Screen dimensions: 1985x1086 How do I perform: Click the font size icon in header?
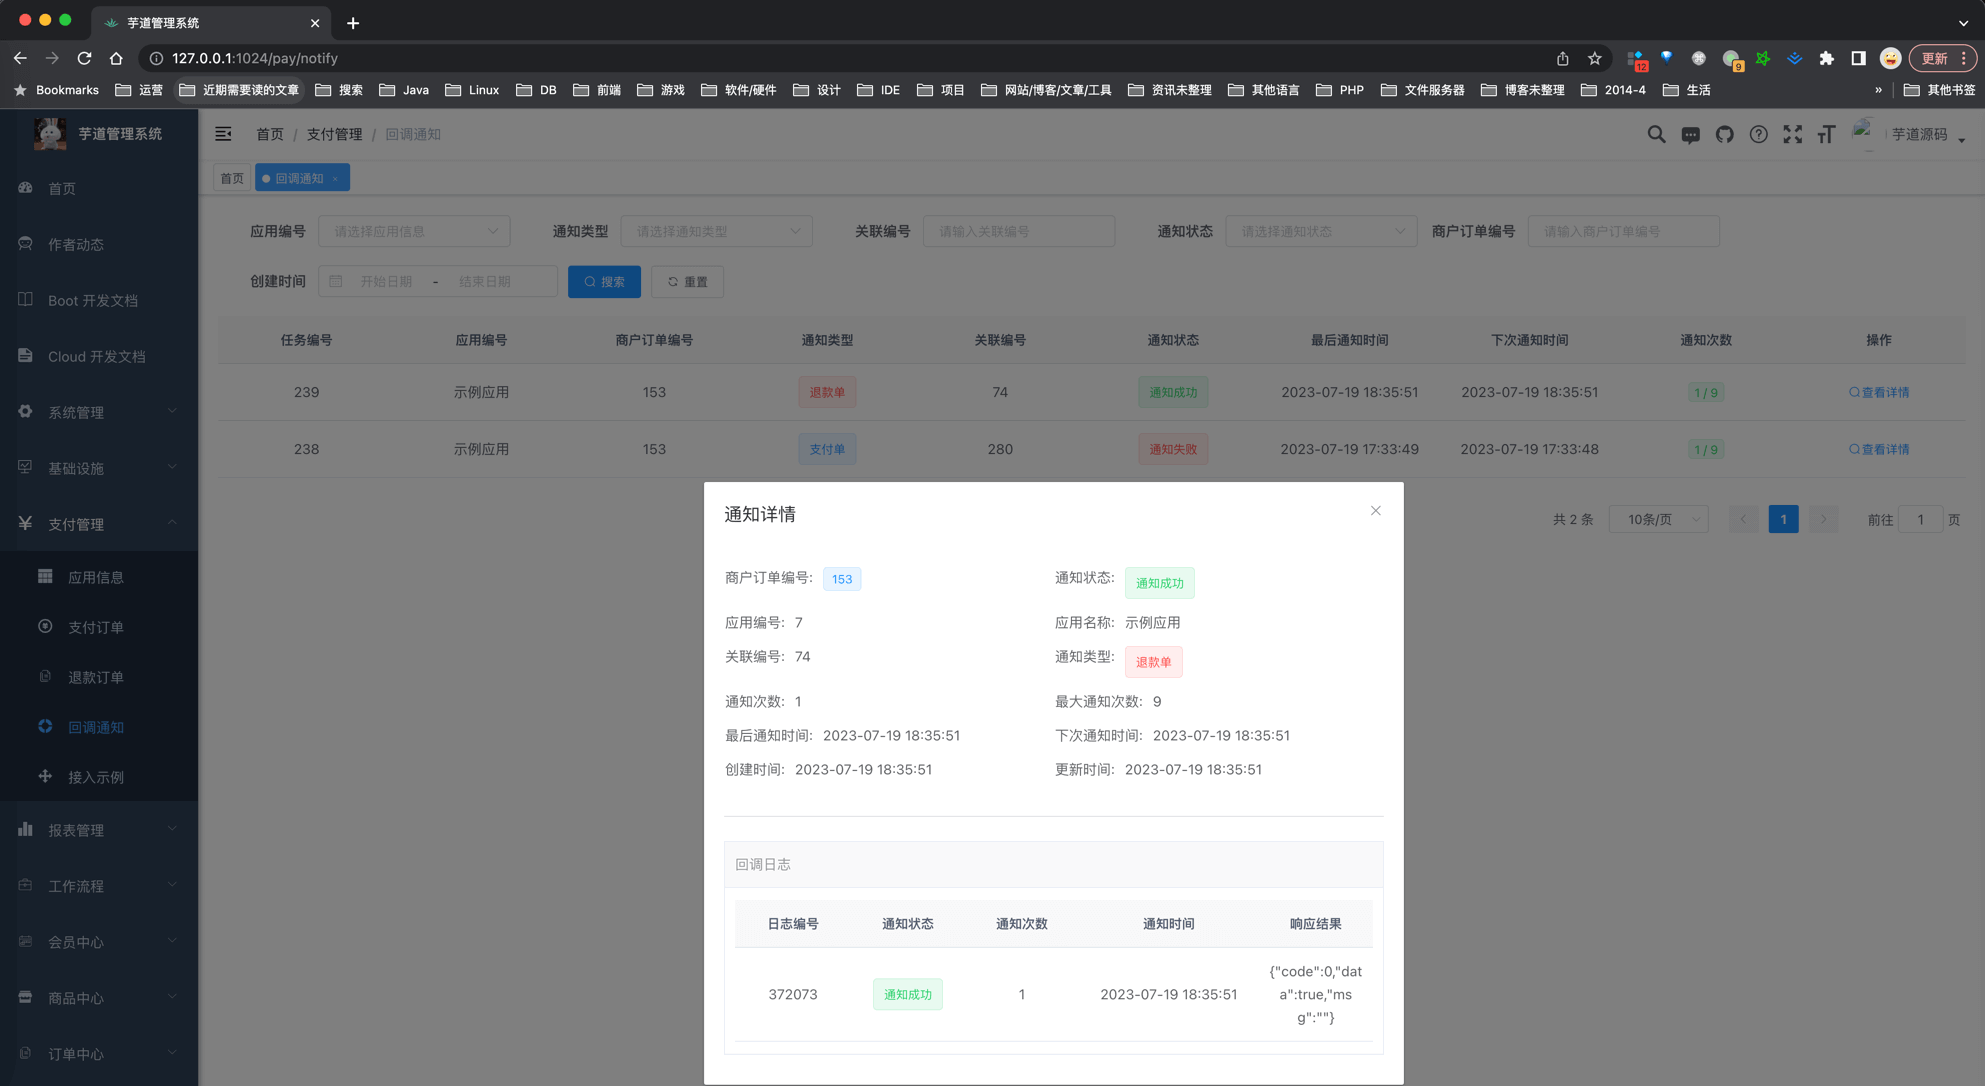coord(1826,134)
